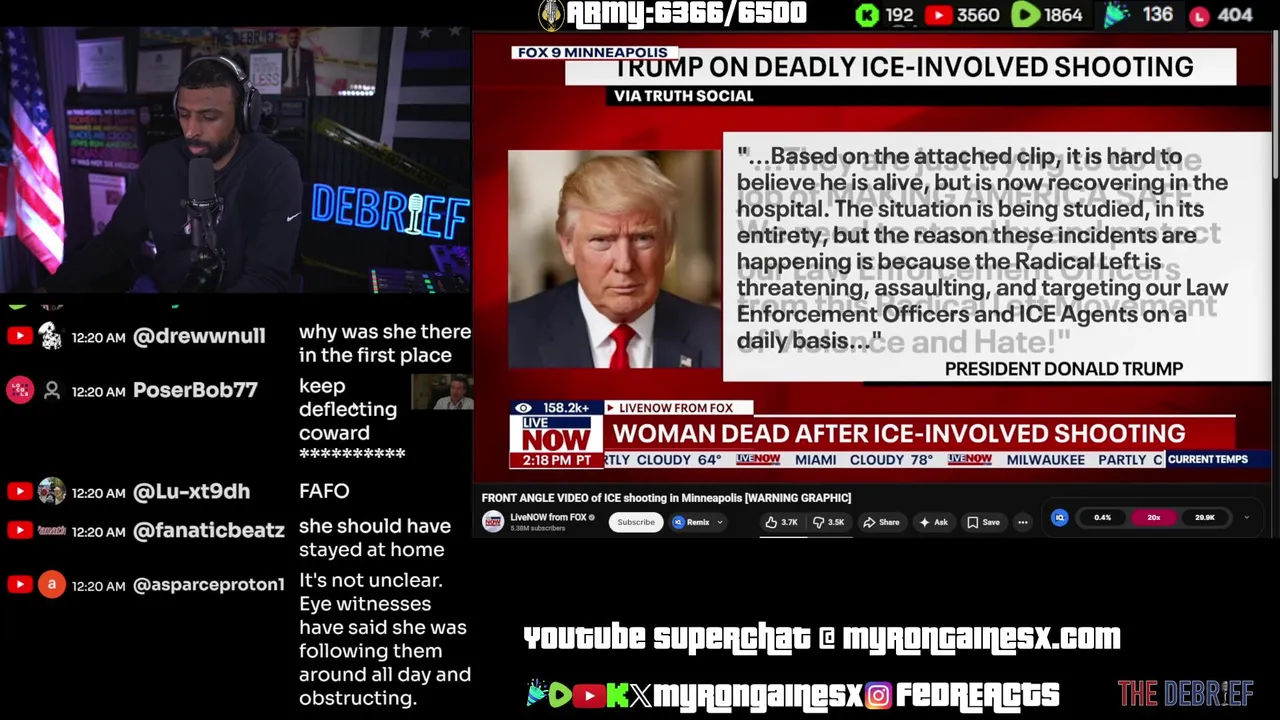Click the X logo before MYRONGAINESX handle
The image size is (1280, 720).
641,695
